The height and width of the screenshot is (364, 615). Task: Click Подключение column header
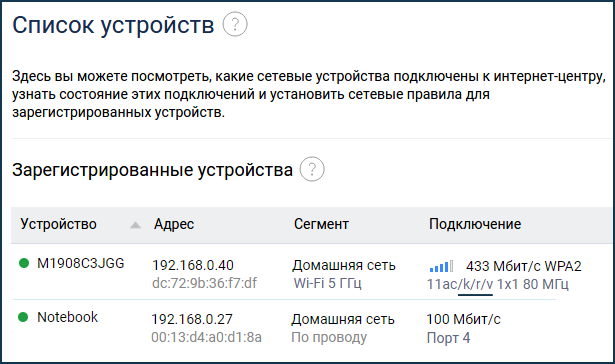tap(475, 224)
